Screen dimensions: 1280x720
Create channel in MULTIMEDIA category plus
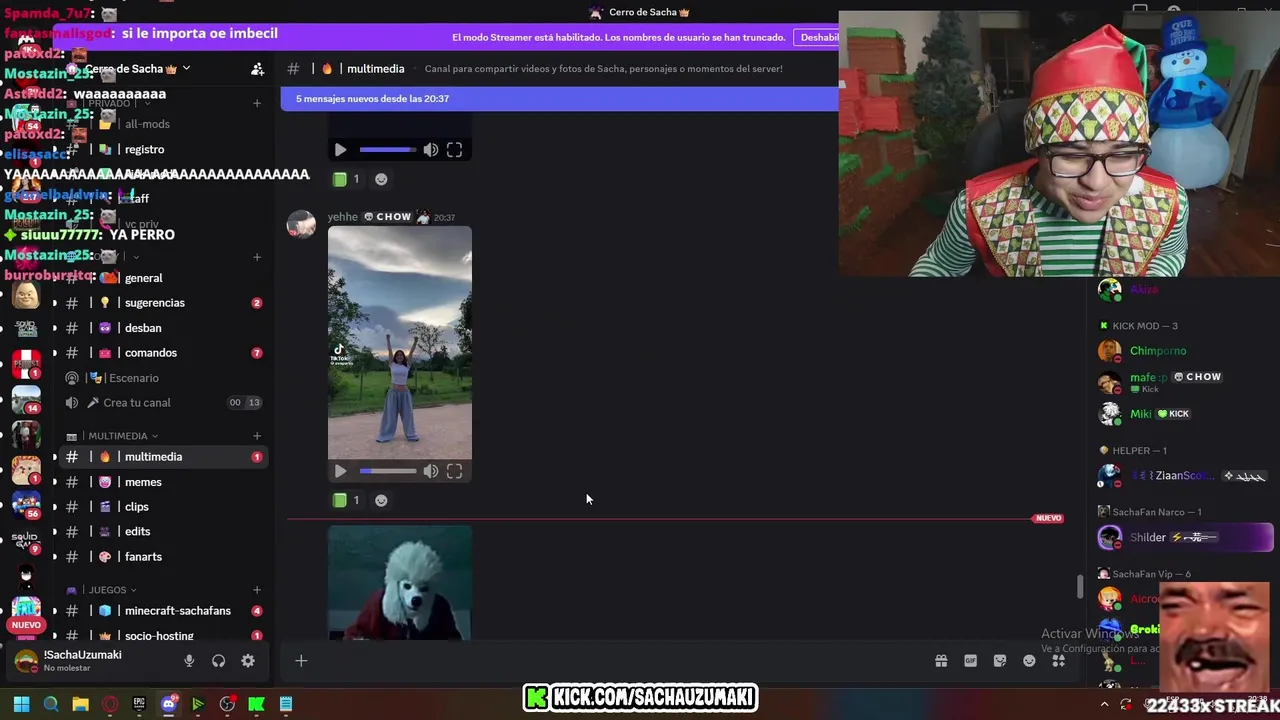(257, 436)
